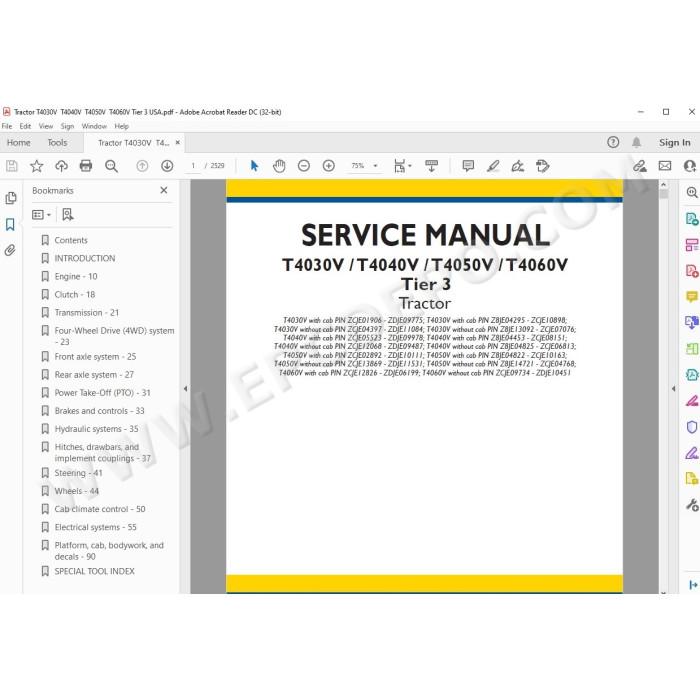Open the Wheels - 44 bookmark
The height and width of the screenshot is (700, 700).
(x=77, y=491)
